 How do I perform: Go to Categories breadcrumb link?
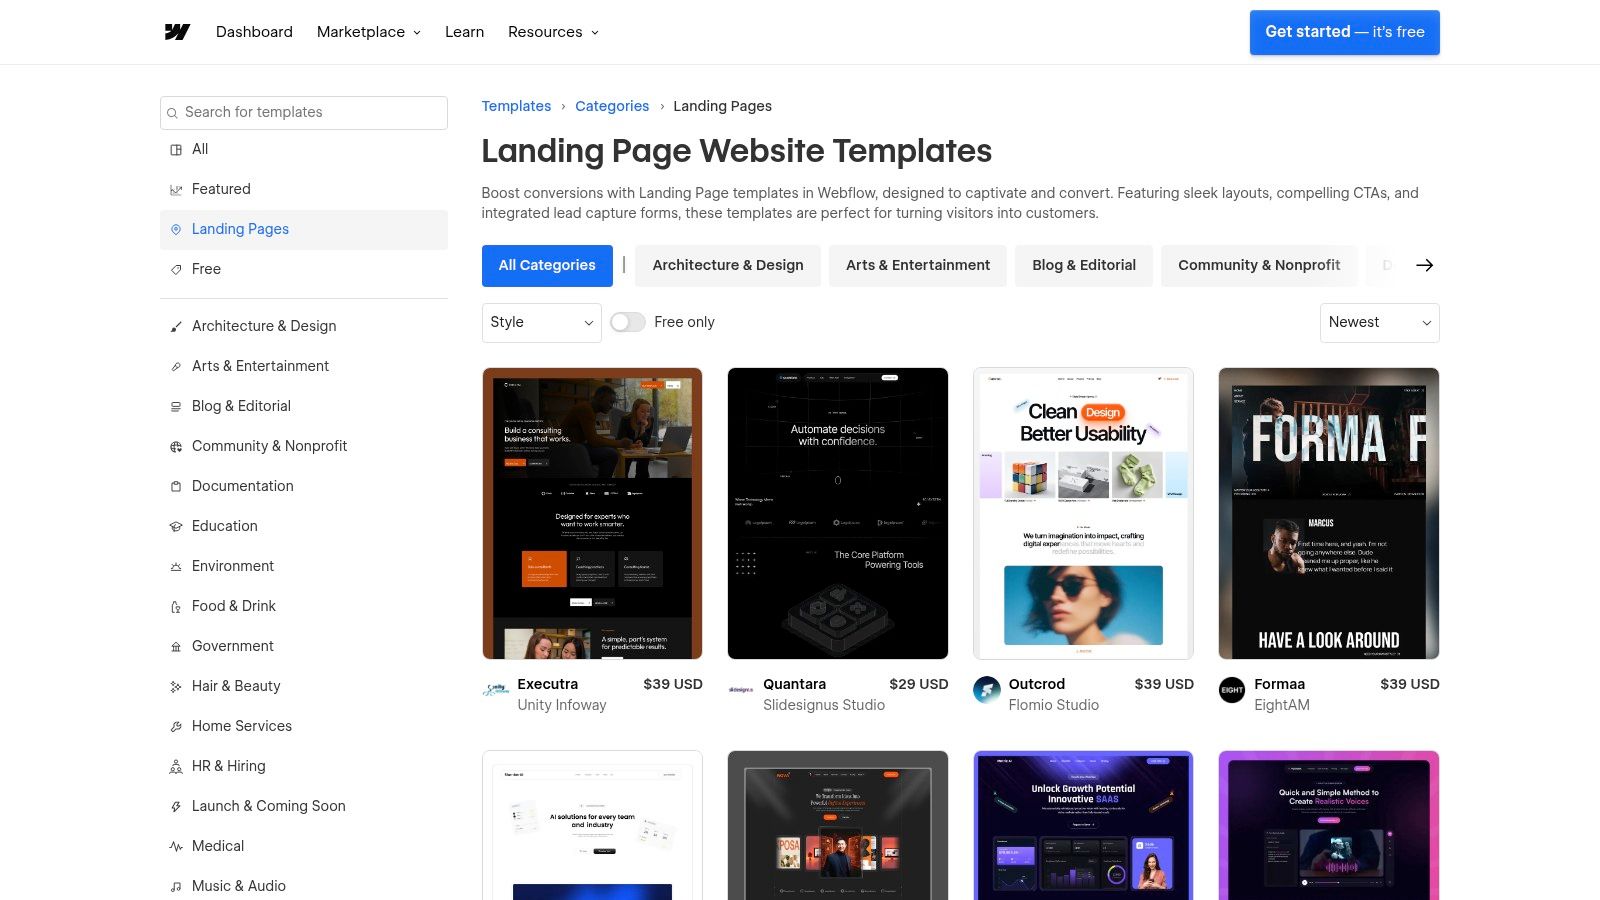click(x=612, y=106)
